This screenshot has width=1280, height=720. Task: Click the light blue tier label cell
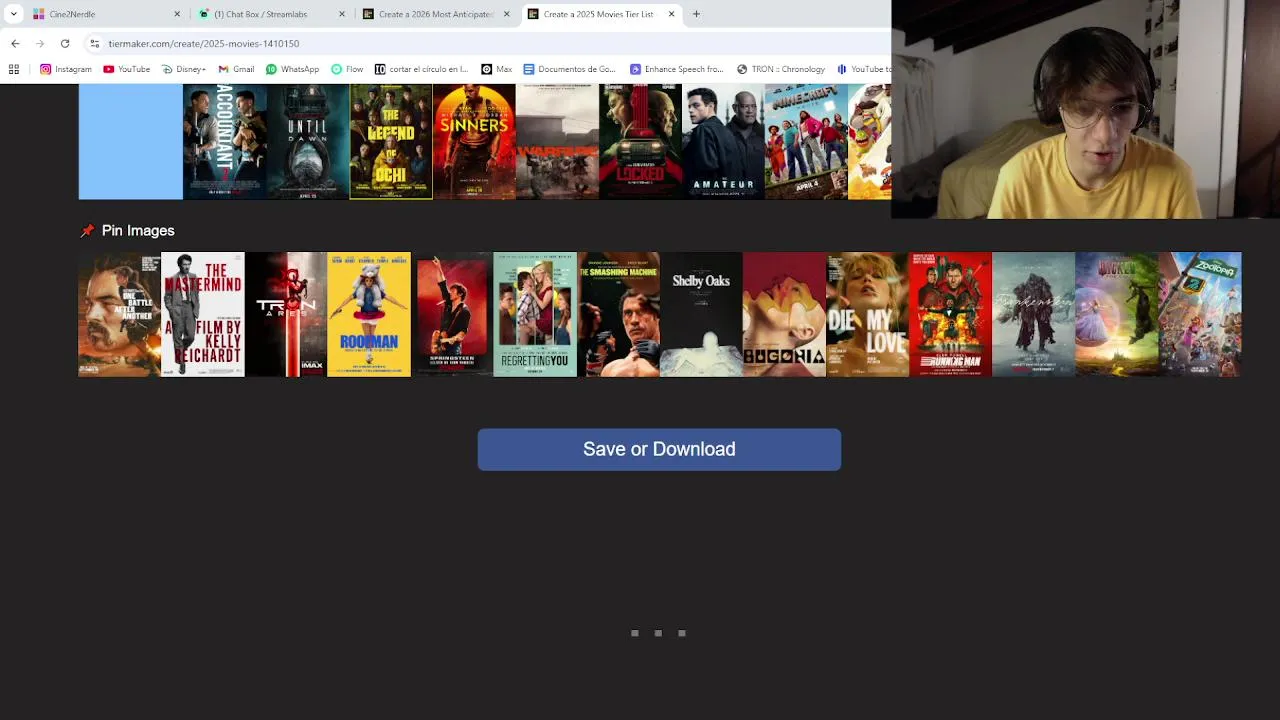coord(131,142)
